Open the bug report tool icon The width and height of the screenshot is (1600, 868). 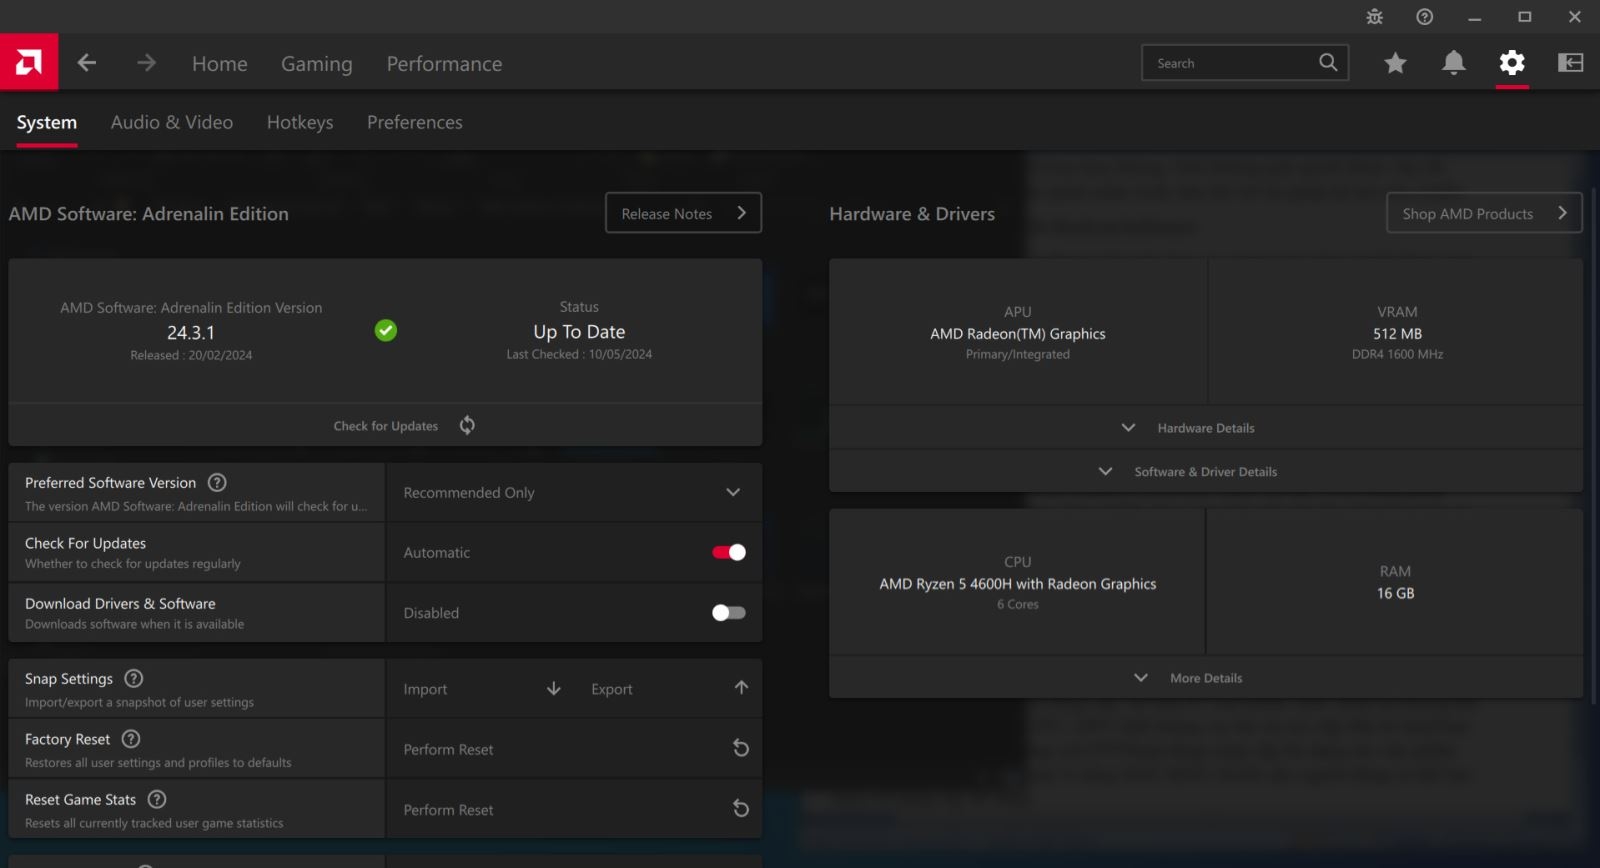pyautogui.click(x=1375, y=17)
